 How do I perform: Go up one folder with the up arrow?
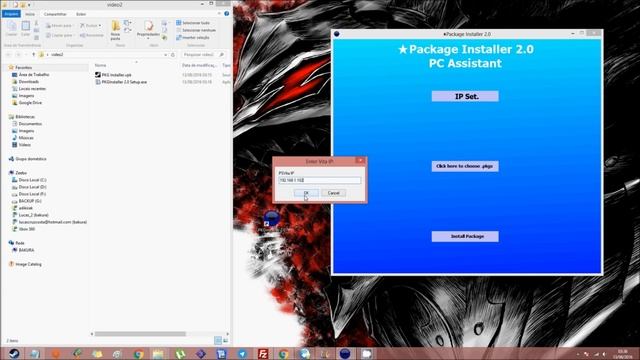tap(33, 54)
